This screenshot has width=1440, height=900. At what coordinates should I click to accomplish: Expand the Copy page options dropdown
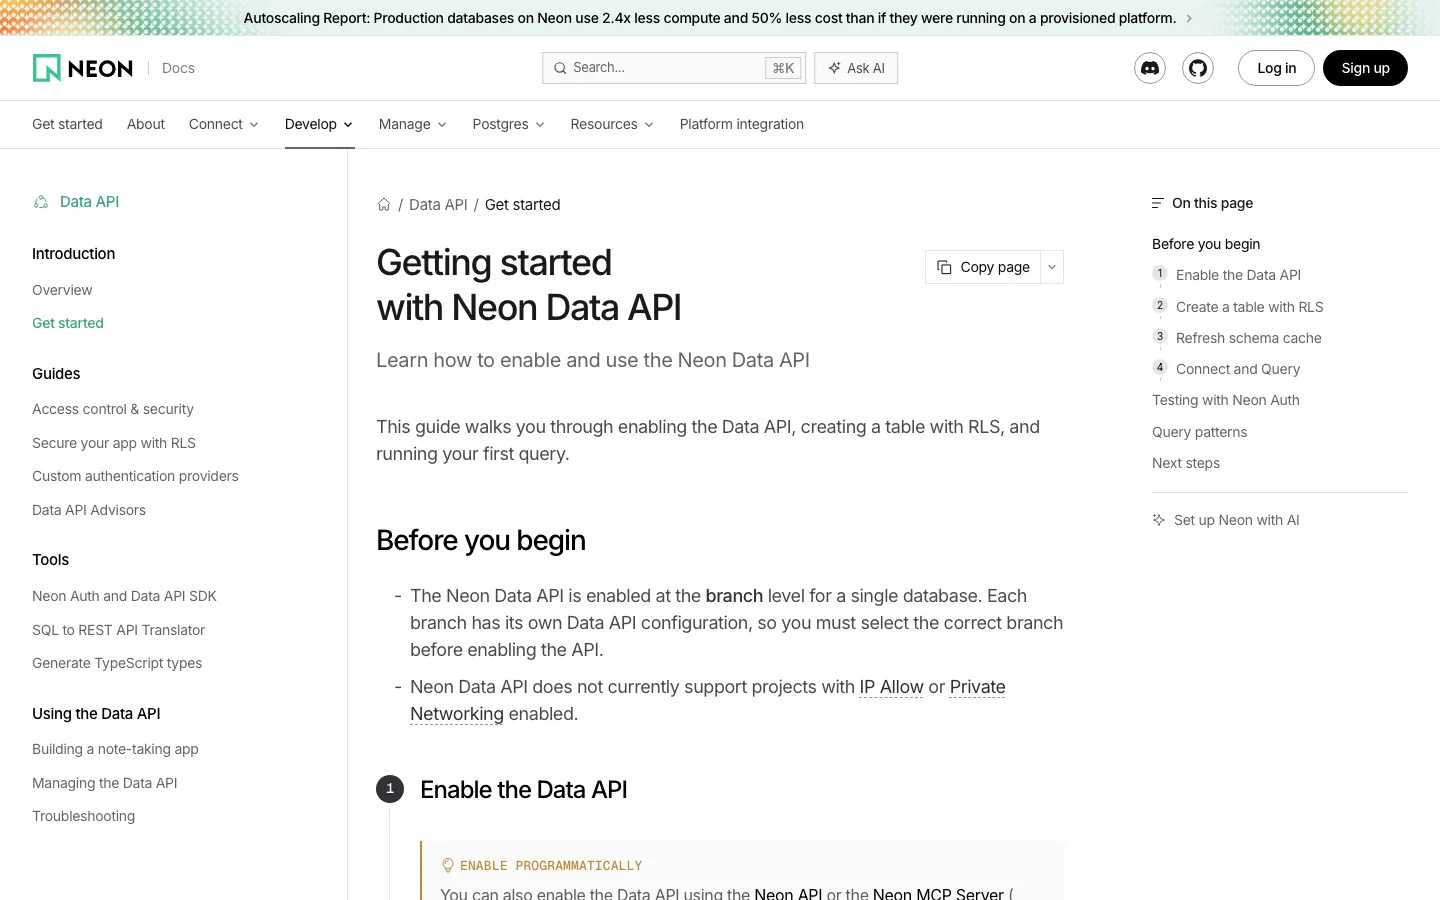click(1052, 267)
